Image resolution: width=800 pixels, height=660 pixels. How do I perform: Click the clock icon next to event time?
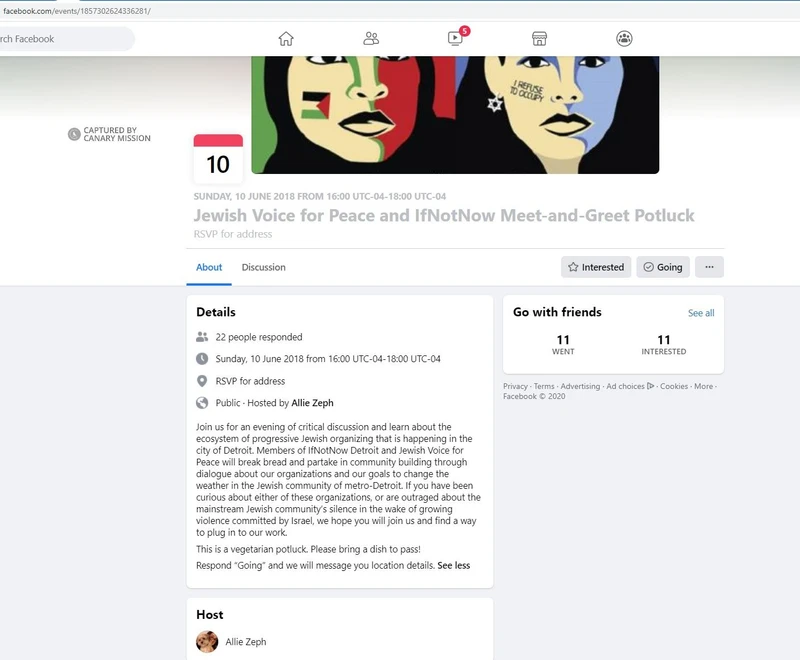(x=203, y=358)
